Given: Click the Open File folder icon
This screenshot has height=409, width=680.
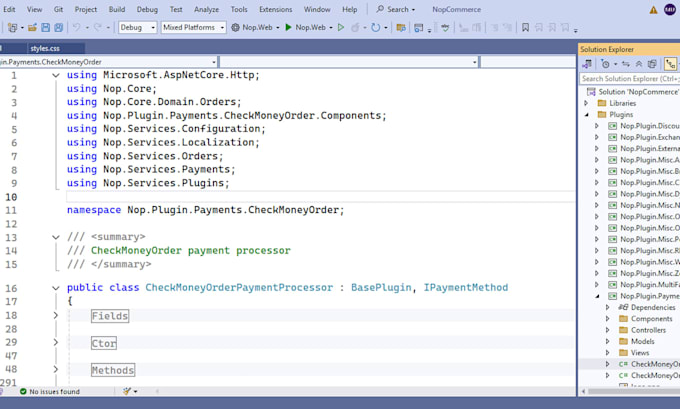Looking at the screenshot, I should tap(32, 27).
